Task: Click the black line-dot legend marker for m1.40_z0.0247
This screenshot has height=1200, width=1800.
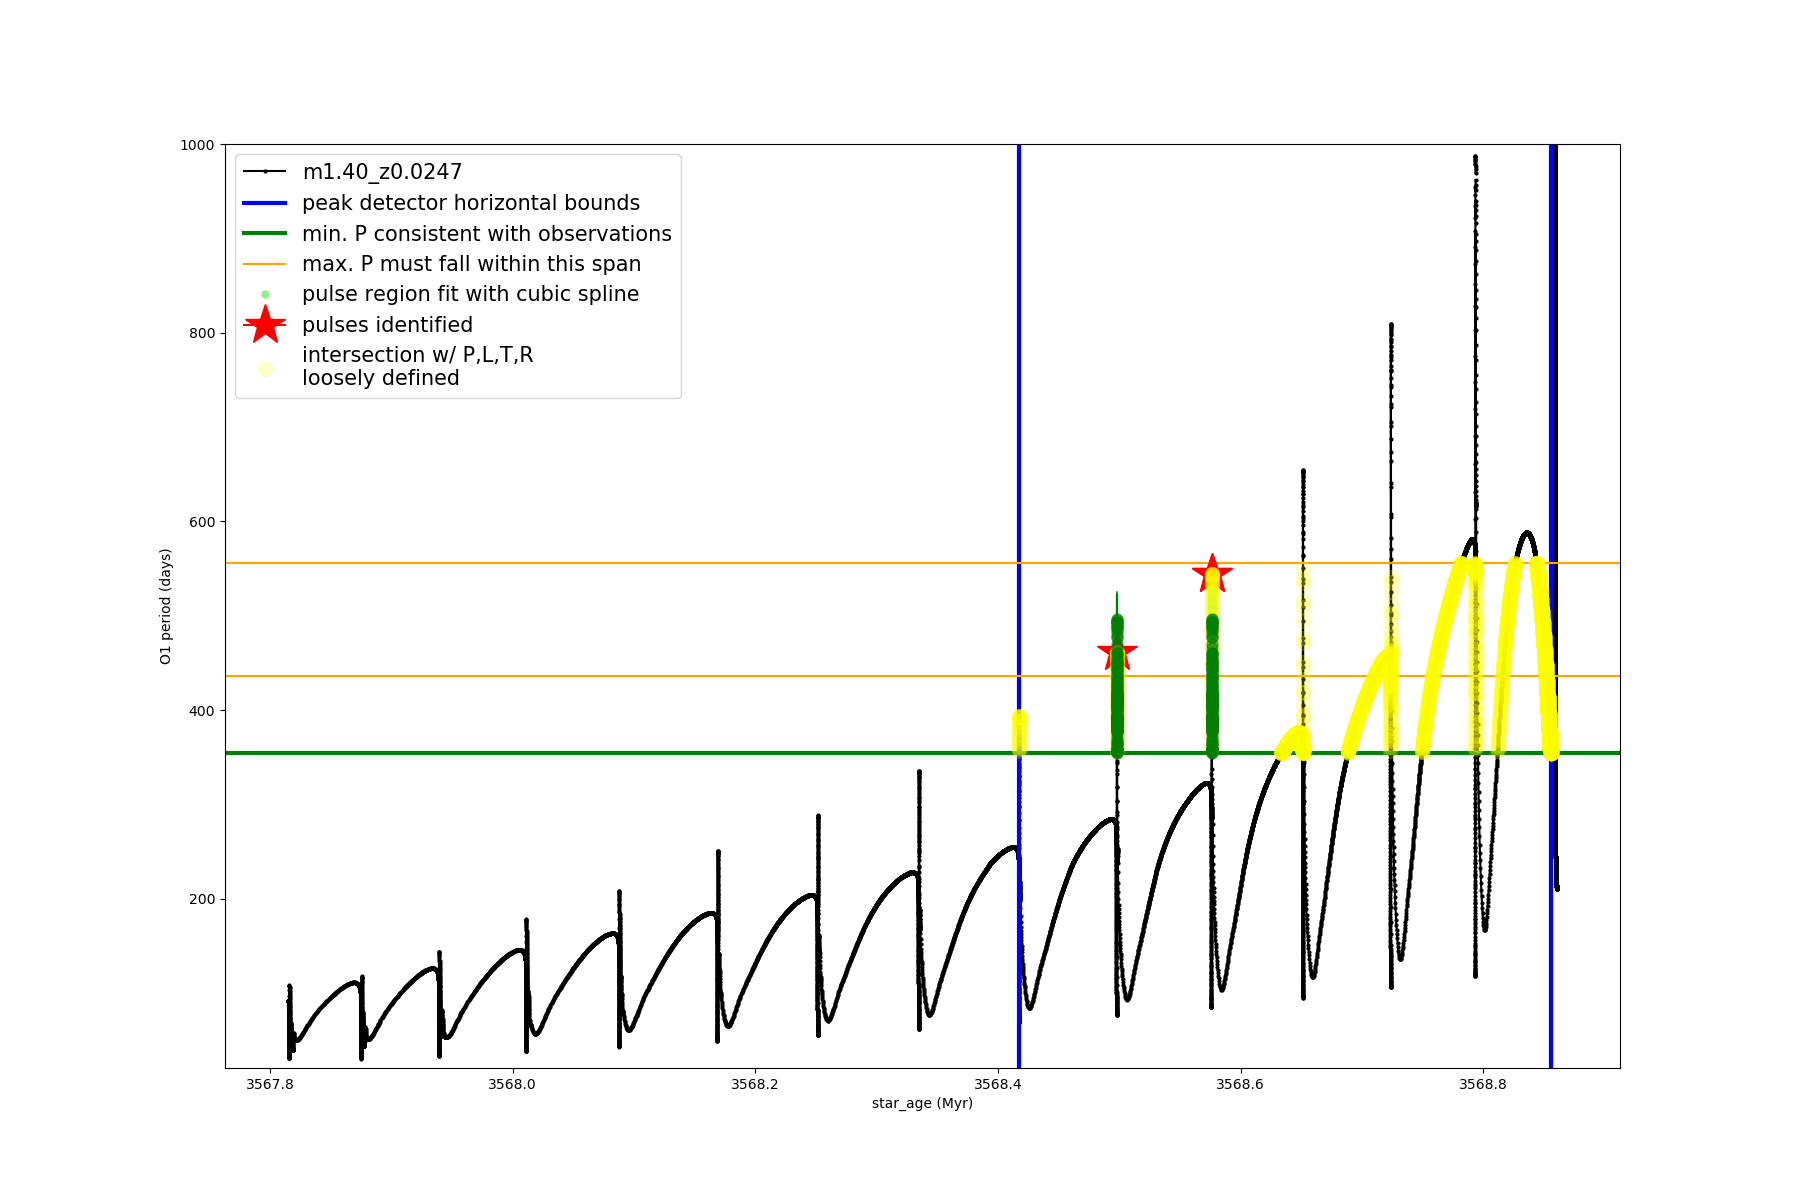Action: [x=265, y=172]
